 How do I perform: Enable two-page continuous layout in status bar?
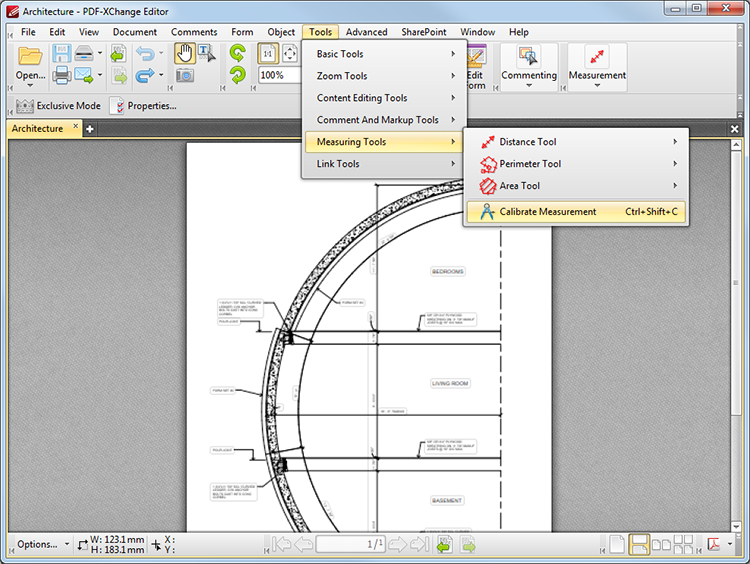(x=683, y=545)
